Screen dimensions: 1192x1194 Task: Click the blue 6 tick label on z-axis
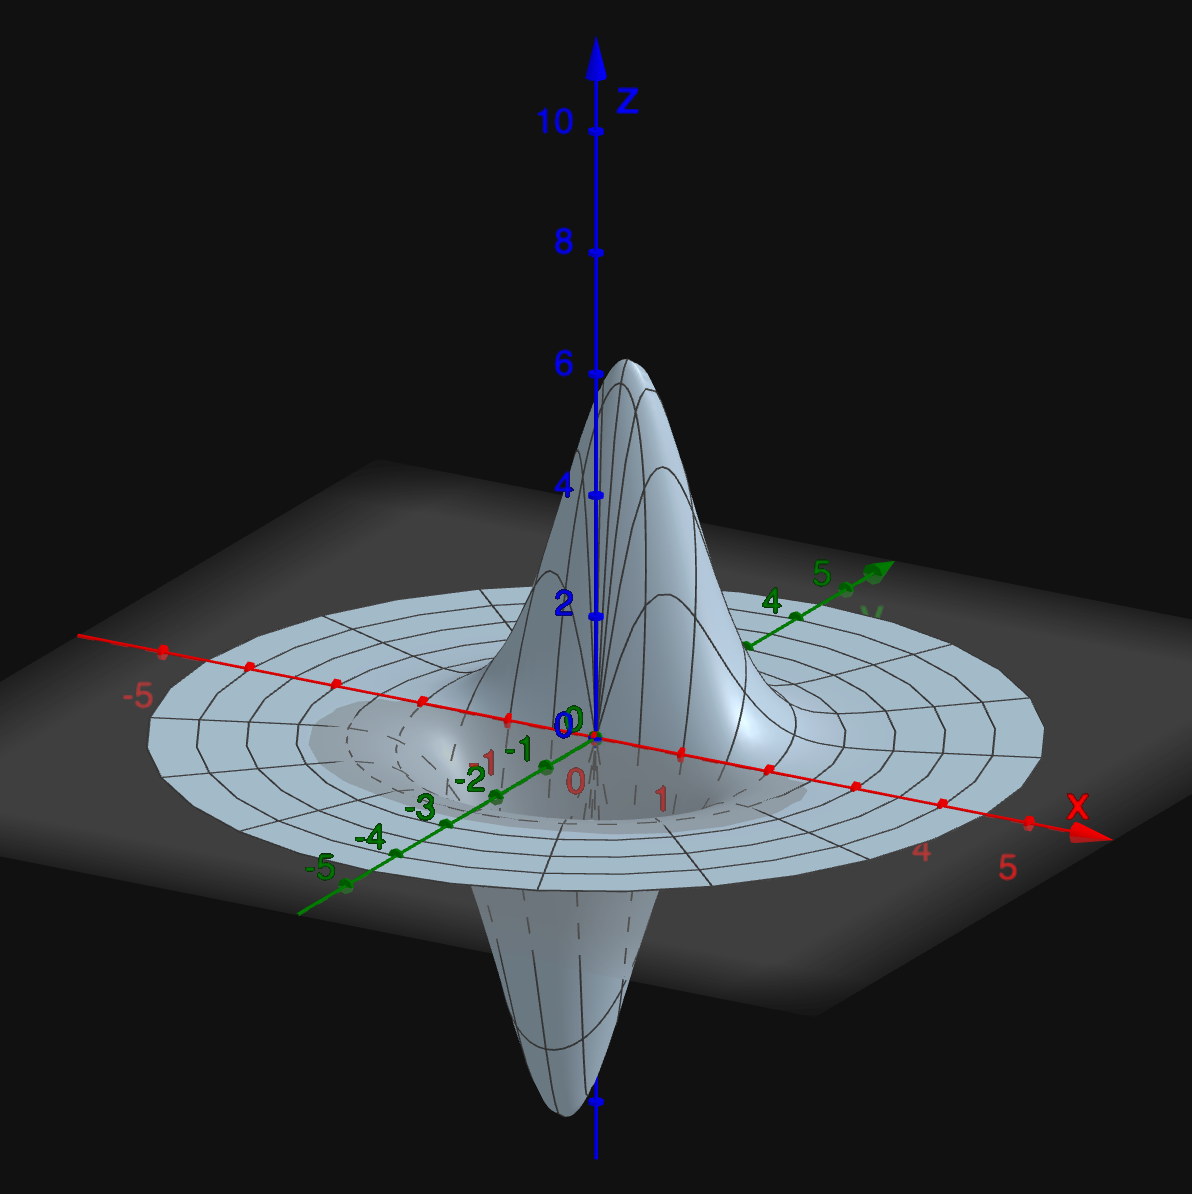564,363
